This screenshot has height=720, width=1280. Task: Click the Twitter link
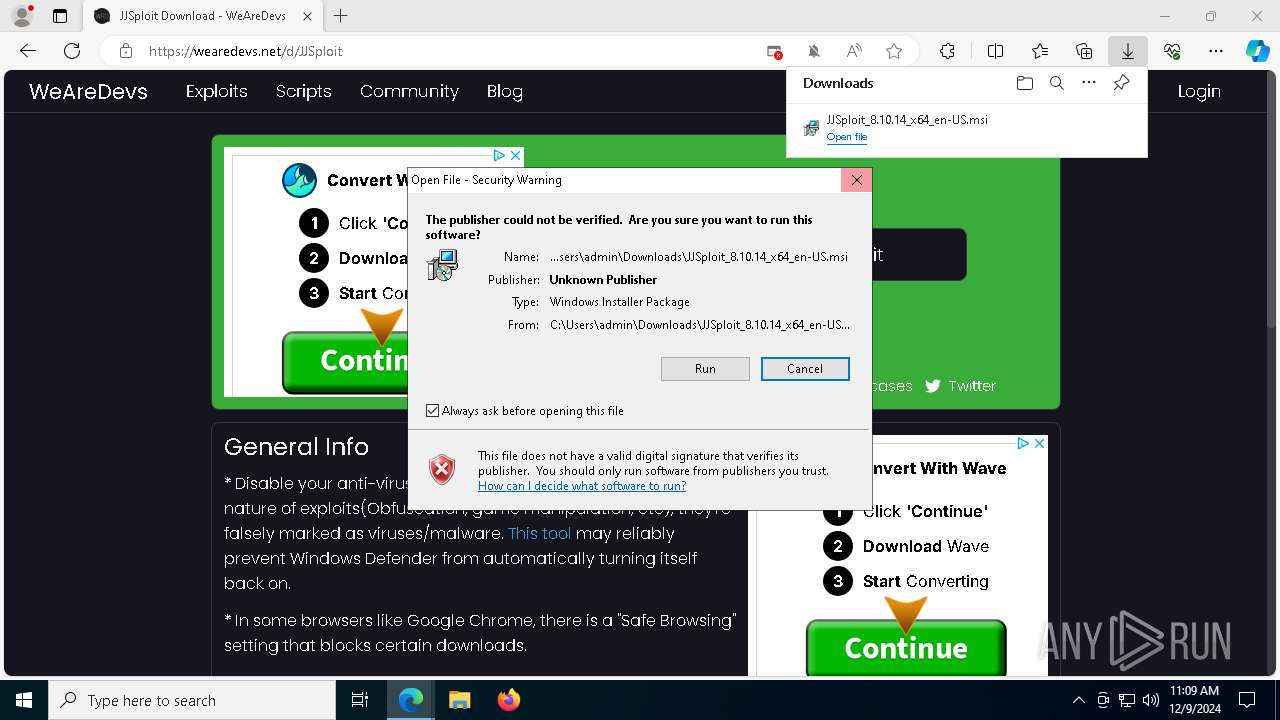click(x=960, y=386)
